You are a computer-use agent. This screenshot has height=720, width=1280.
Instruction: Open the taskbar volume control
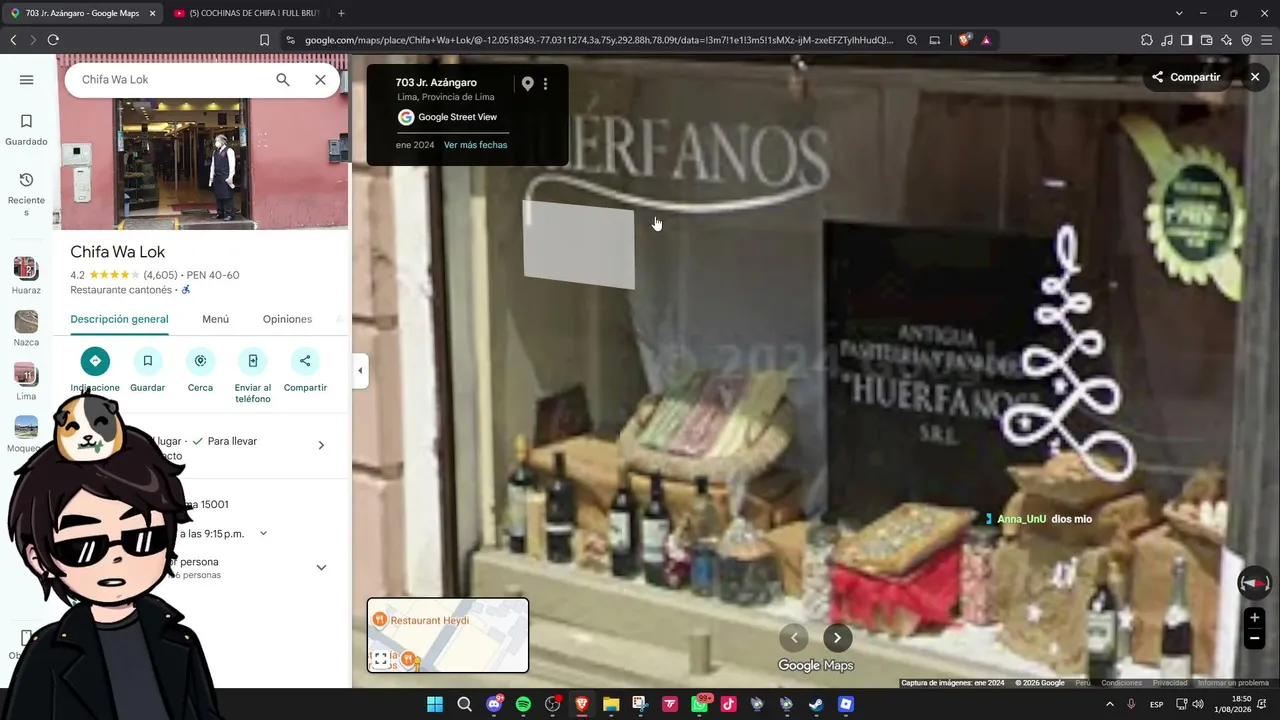pyautogui.click(x=1198, y=704)
